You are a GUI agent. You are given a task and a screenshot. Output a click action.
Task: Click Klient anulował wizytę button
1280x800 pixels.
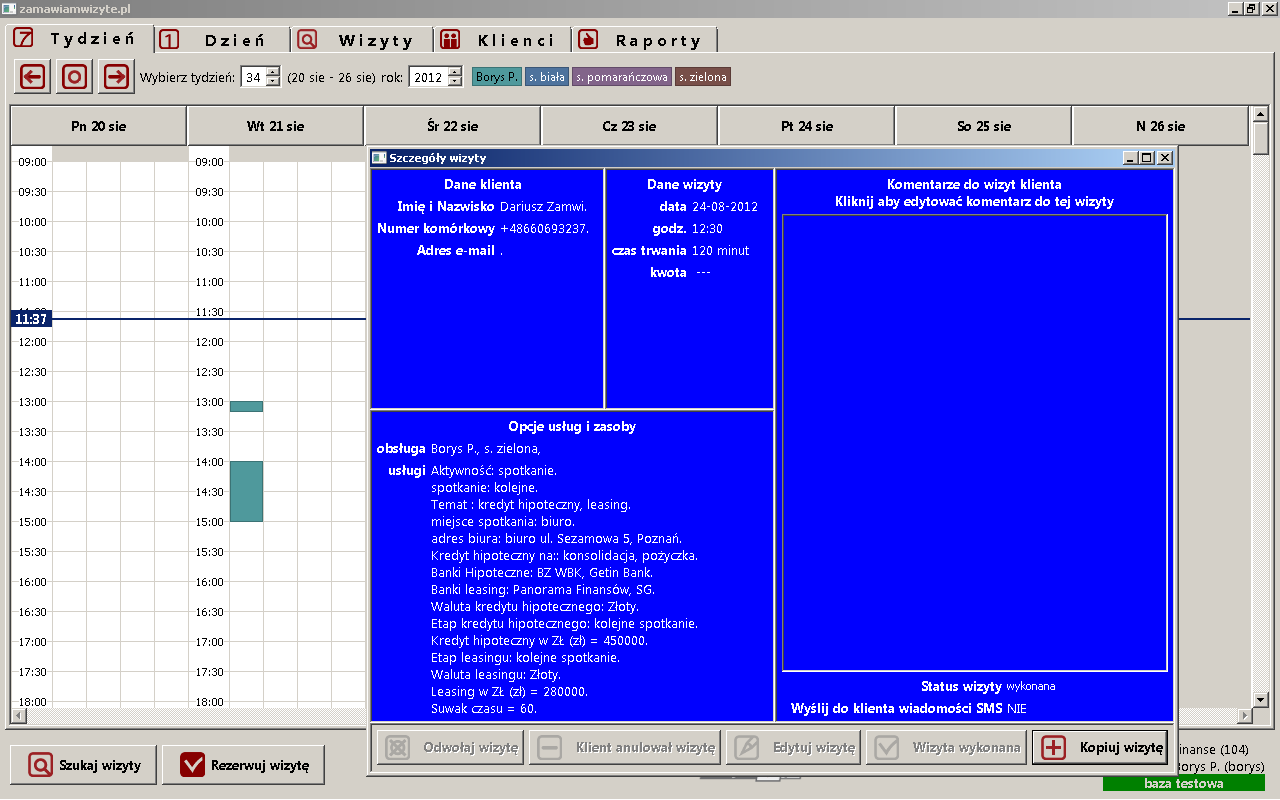tap(625, 747)
